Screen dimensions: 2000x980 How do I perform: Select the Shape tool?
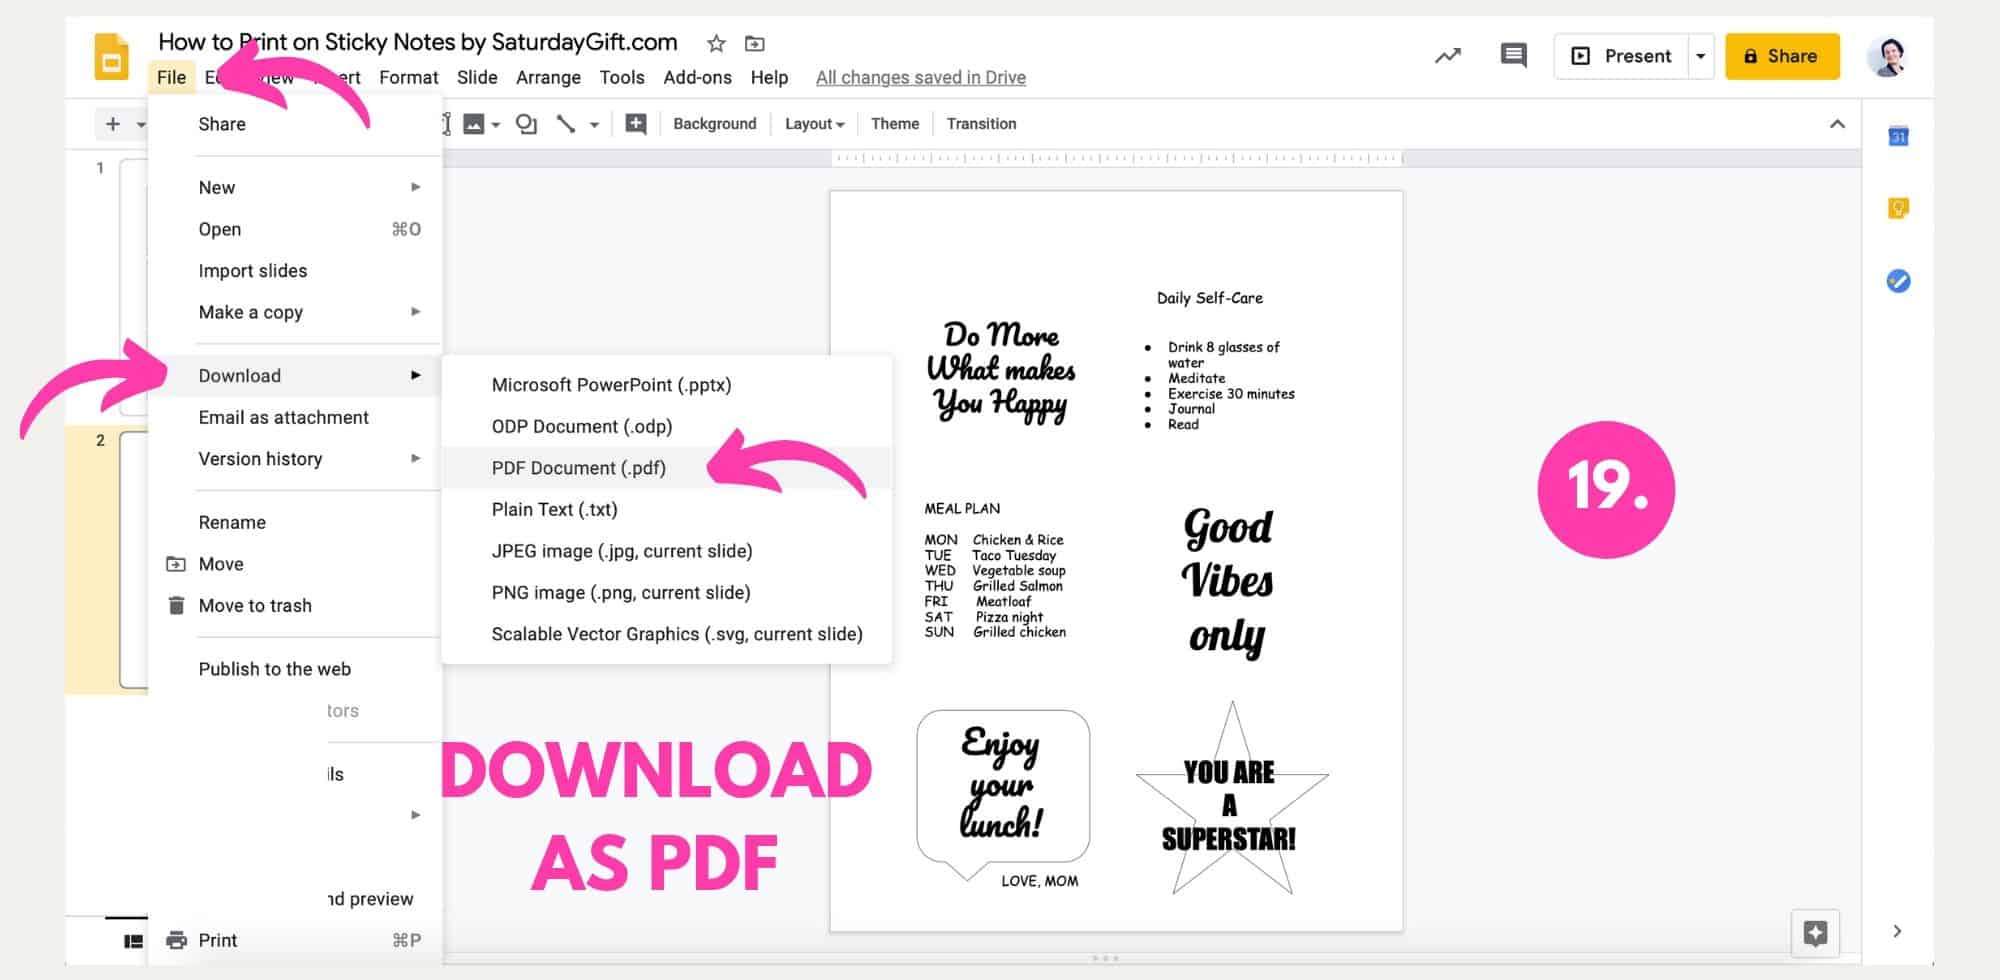[x=527, y=123]
